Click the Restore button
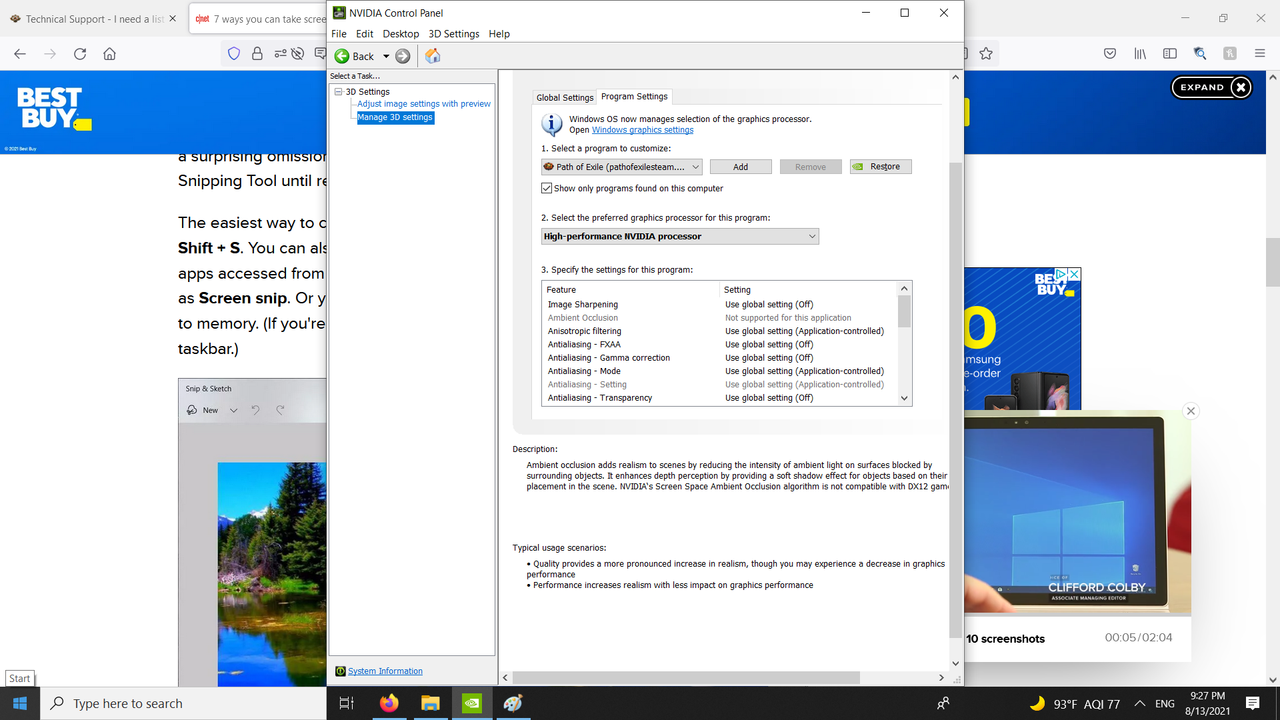Image resolution: width=1280 pixels, height=720 pixels. pyautogui.click(x=881, y=167)
